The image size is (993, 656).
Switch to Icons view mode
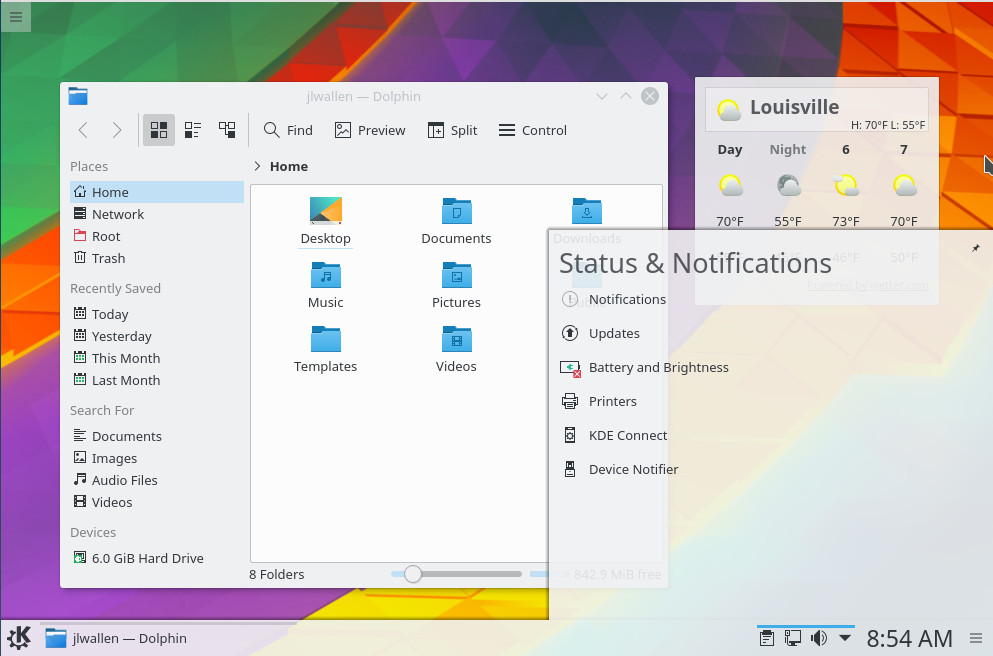159,130
